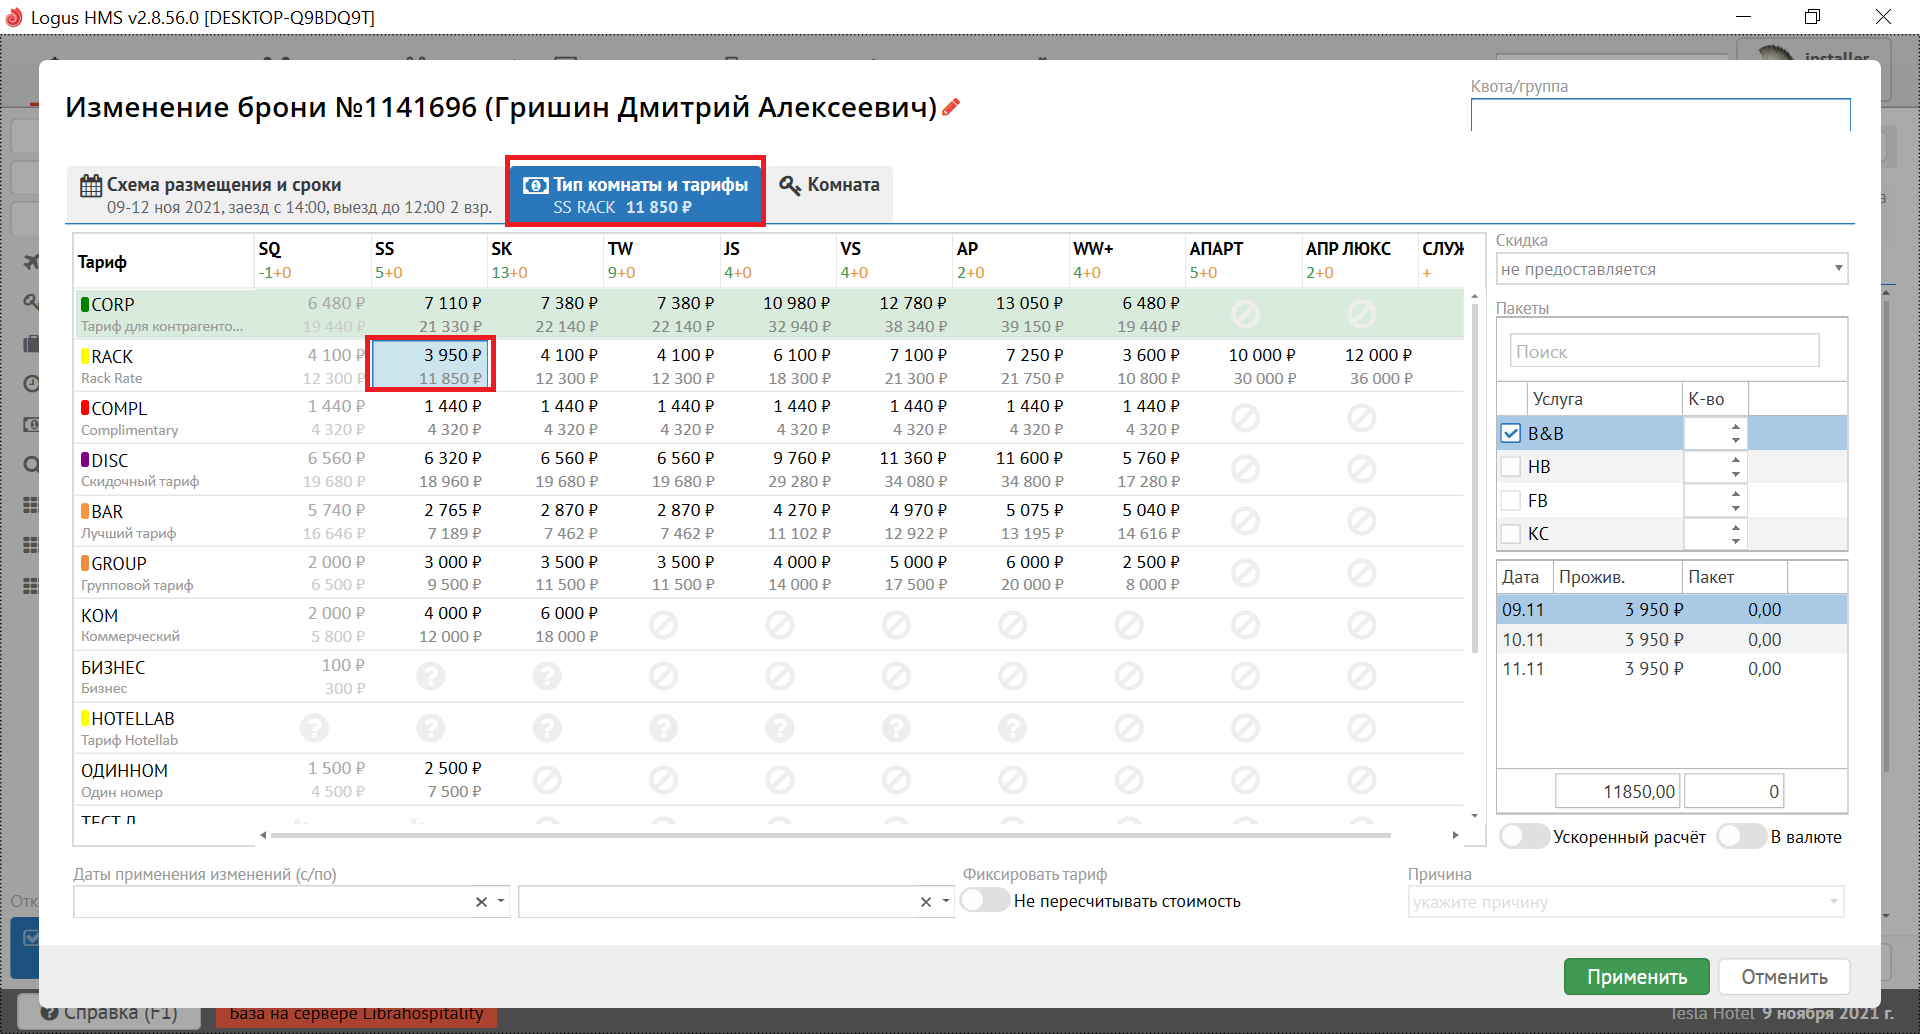Click the pencil edit icon beside guest name
This screenshot has height=1034, width=1920.
pyautogui.click(x=951, y=107)
